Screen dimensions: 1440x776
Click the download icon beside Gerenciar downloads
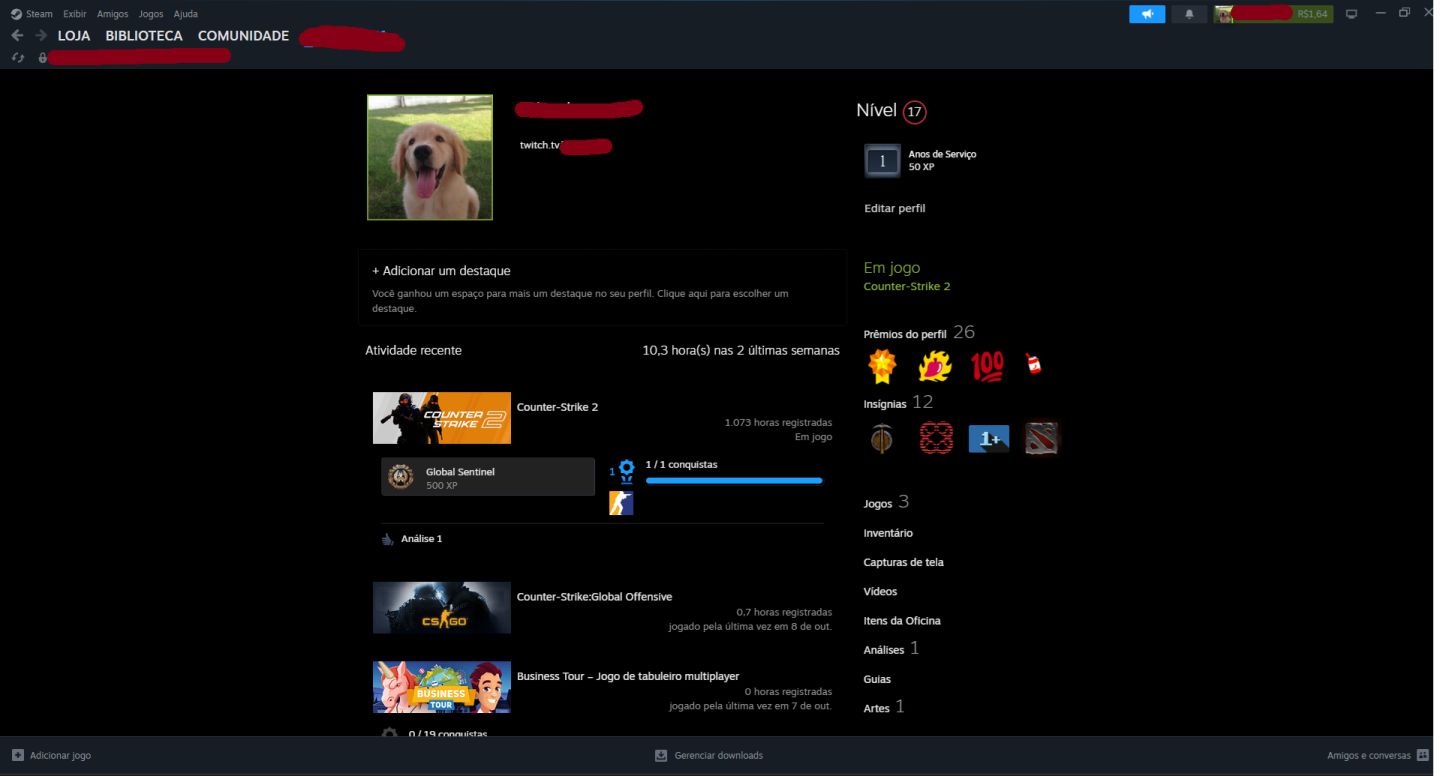[x=661, y=755]
